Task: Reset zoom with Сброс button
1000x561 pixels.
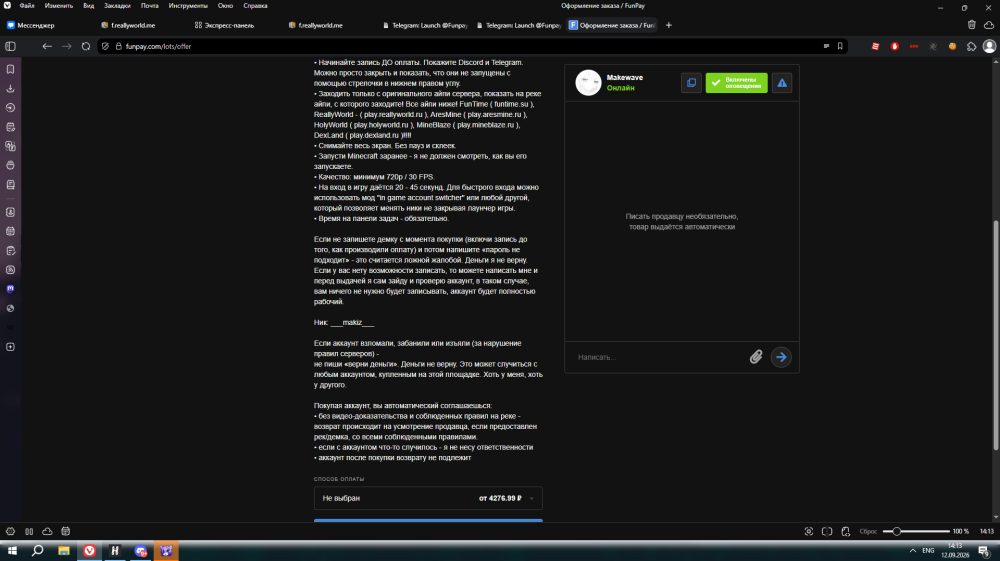Action: (x=867, y=532)
